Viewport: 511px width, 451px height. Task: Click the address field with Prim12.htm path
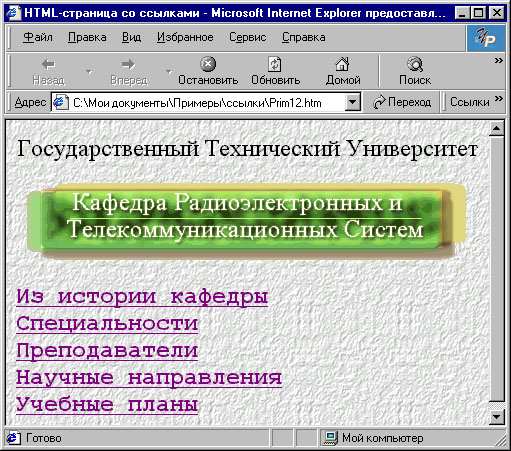coord(206,102)
